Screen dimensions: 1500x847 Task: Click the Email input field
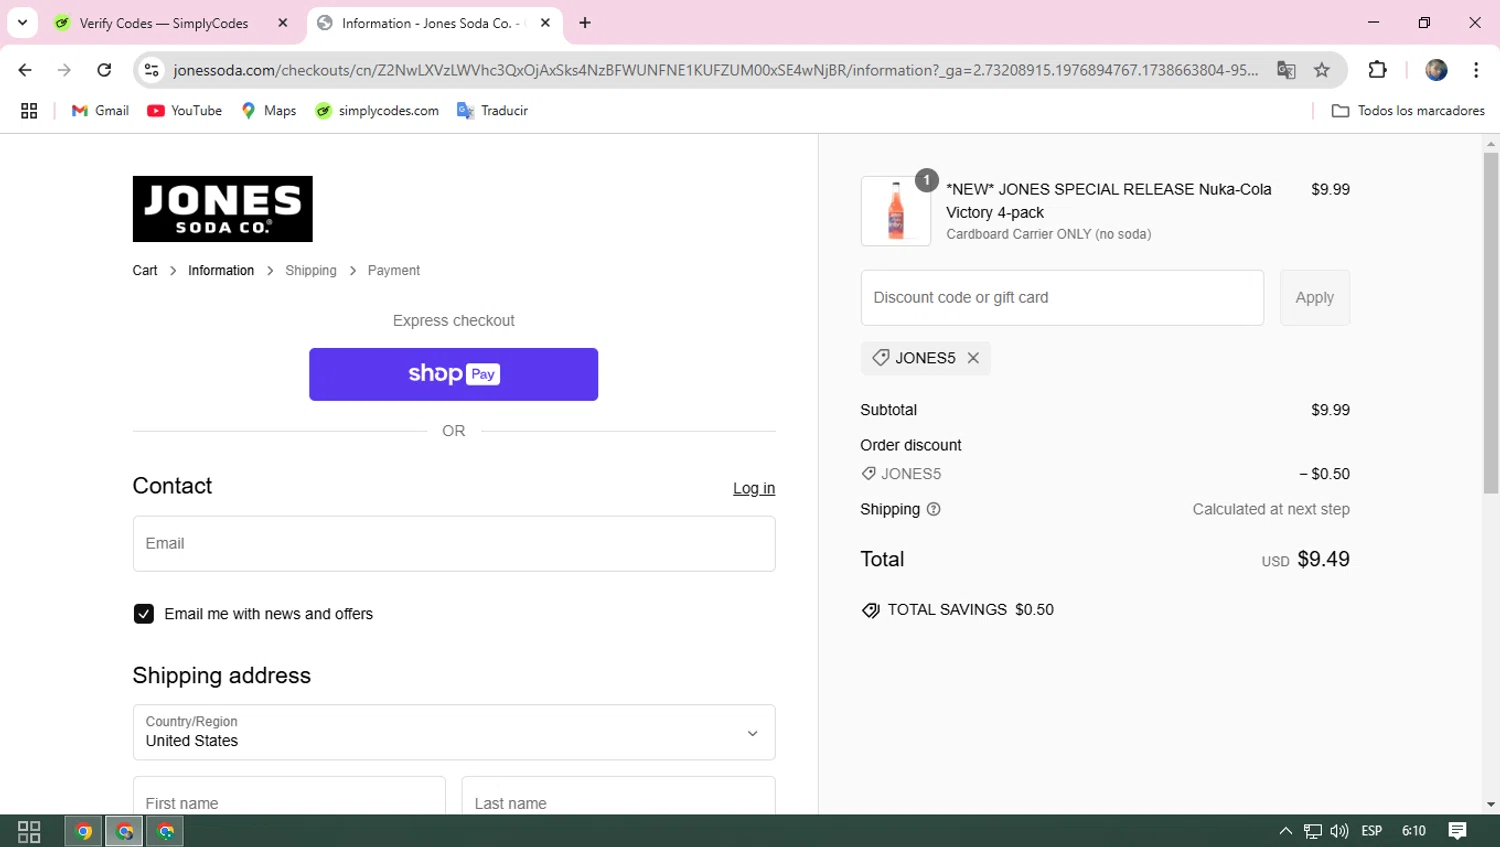(454, 544)
